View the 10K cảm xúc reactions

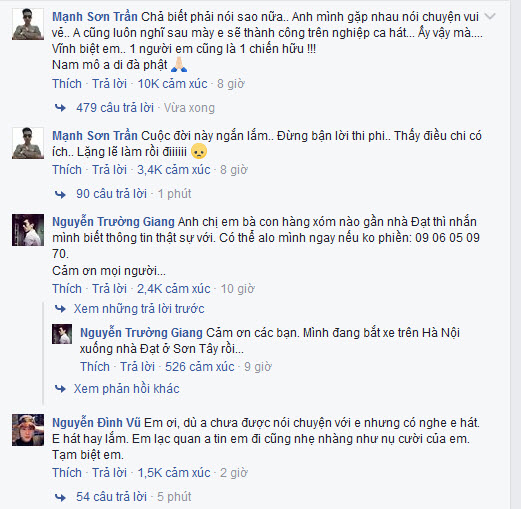(x=172, y=84)
